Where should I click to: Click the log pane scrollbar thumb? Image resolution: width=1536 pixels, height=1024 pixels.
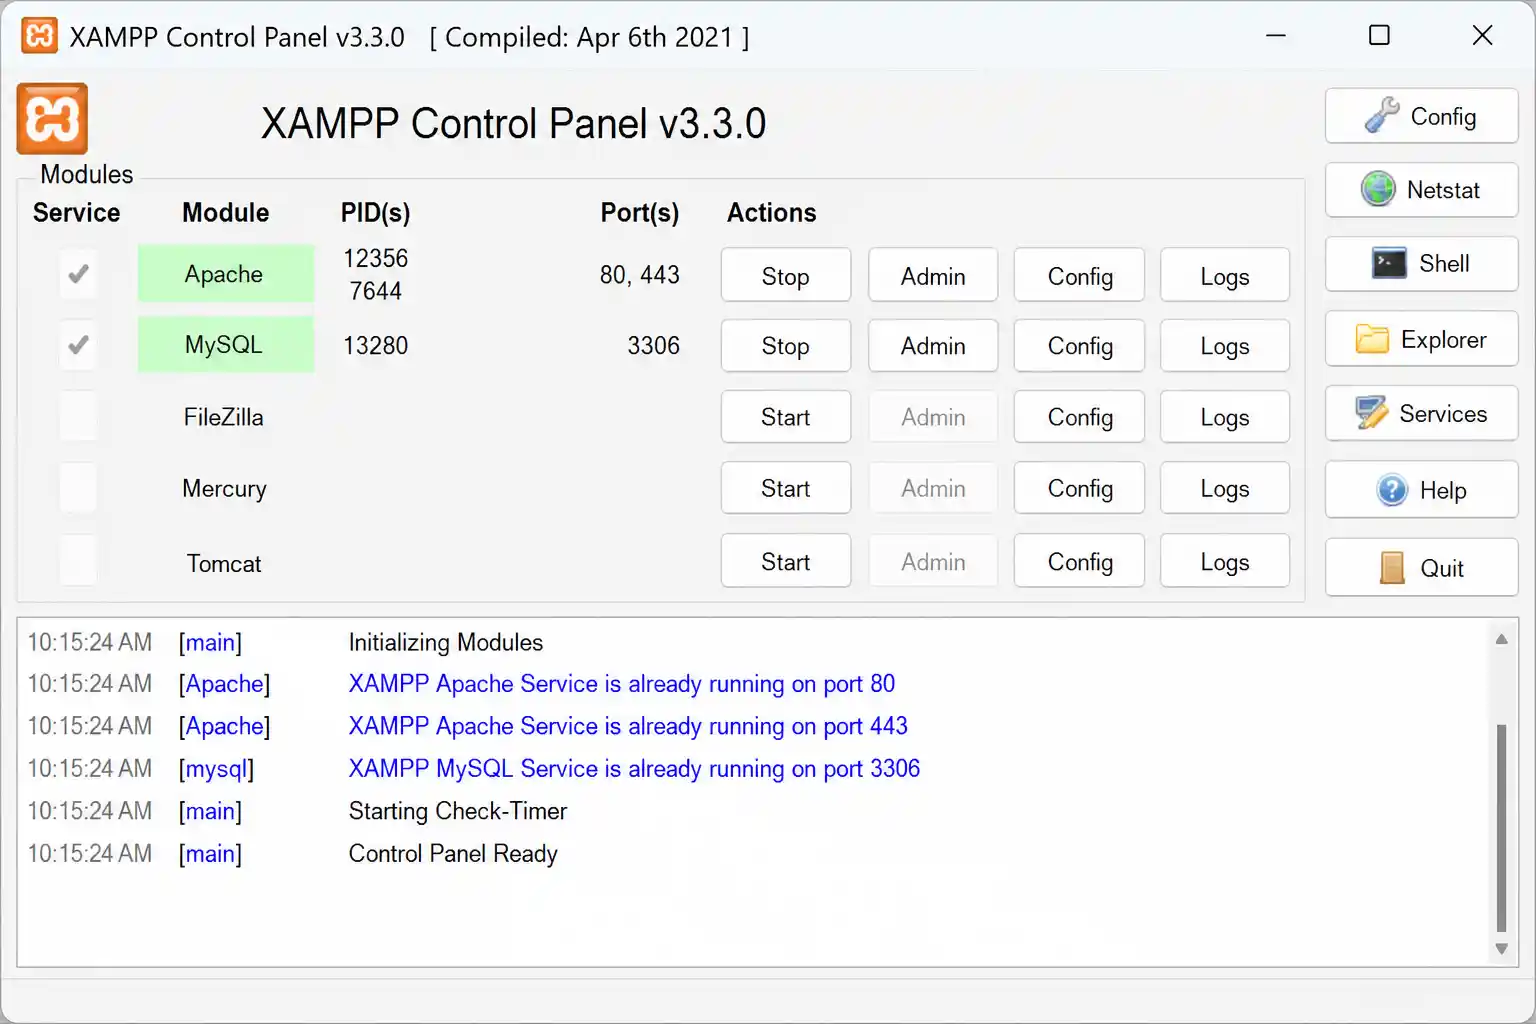click(1501, 827)
